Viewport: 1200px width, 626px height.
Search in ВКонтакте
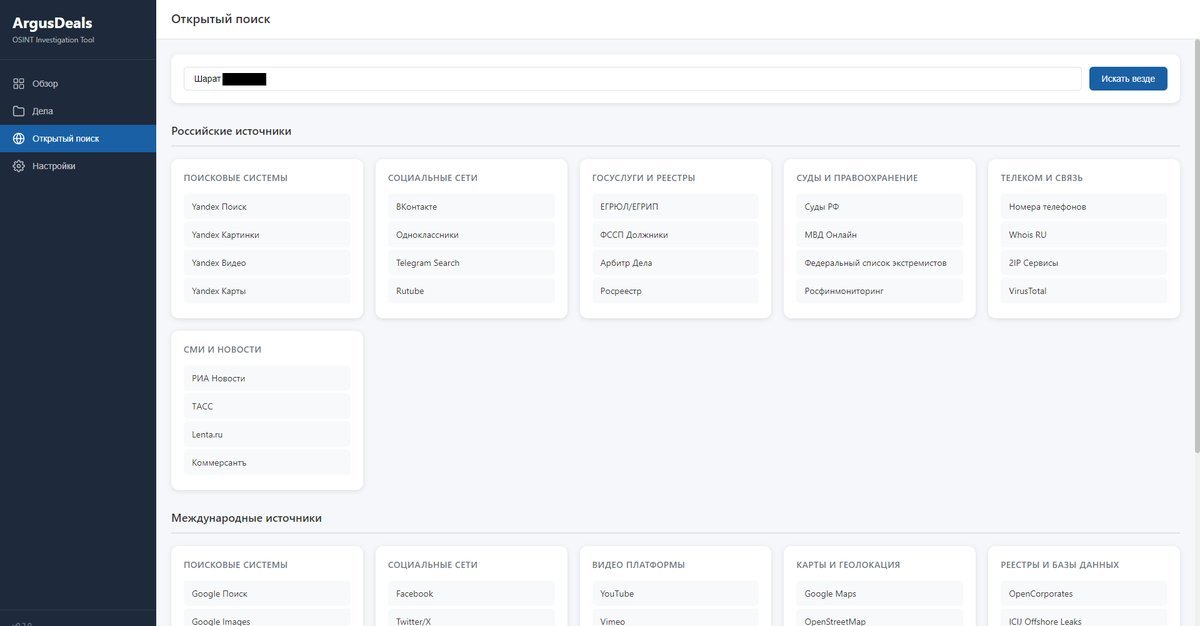pos(470,207)
